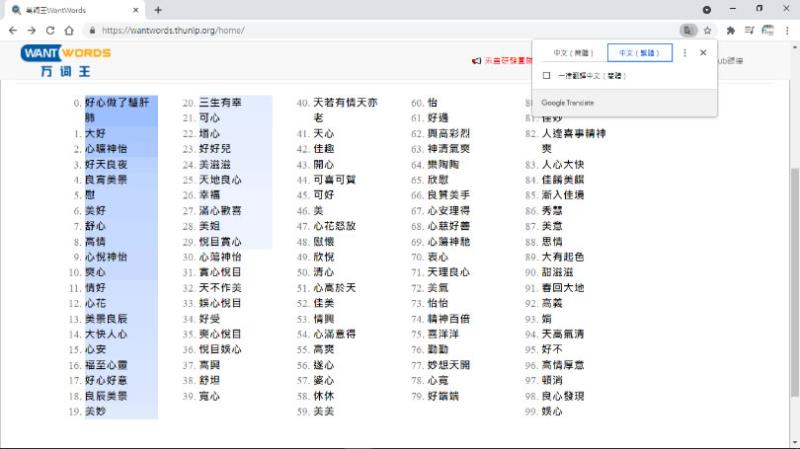Select result 46 美

(x=318, y=211)
